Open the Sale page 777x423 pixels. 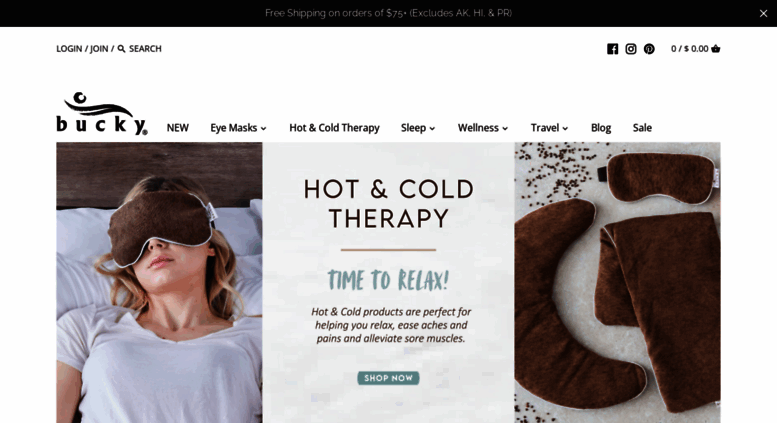tap(642, 128)
